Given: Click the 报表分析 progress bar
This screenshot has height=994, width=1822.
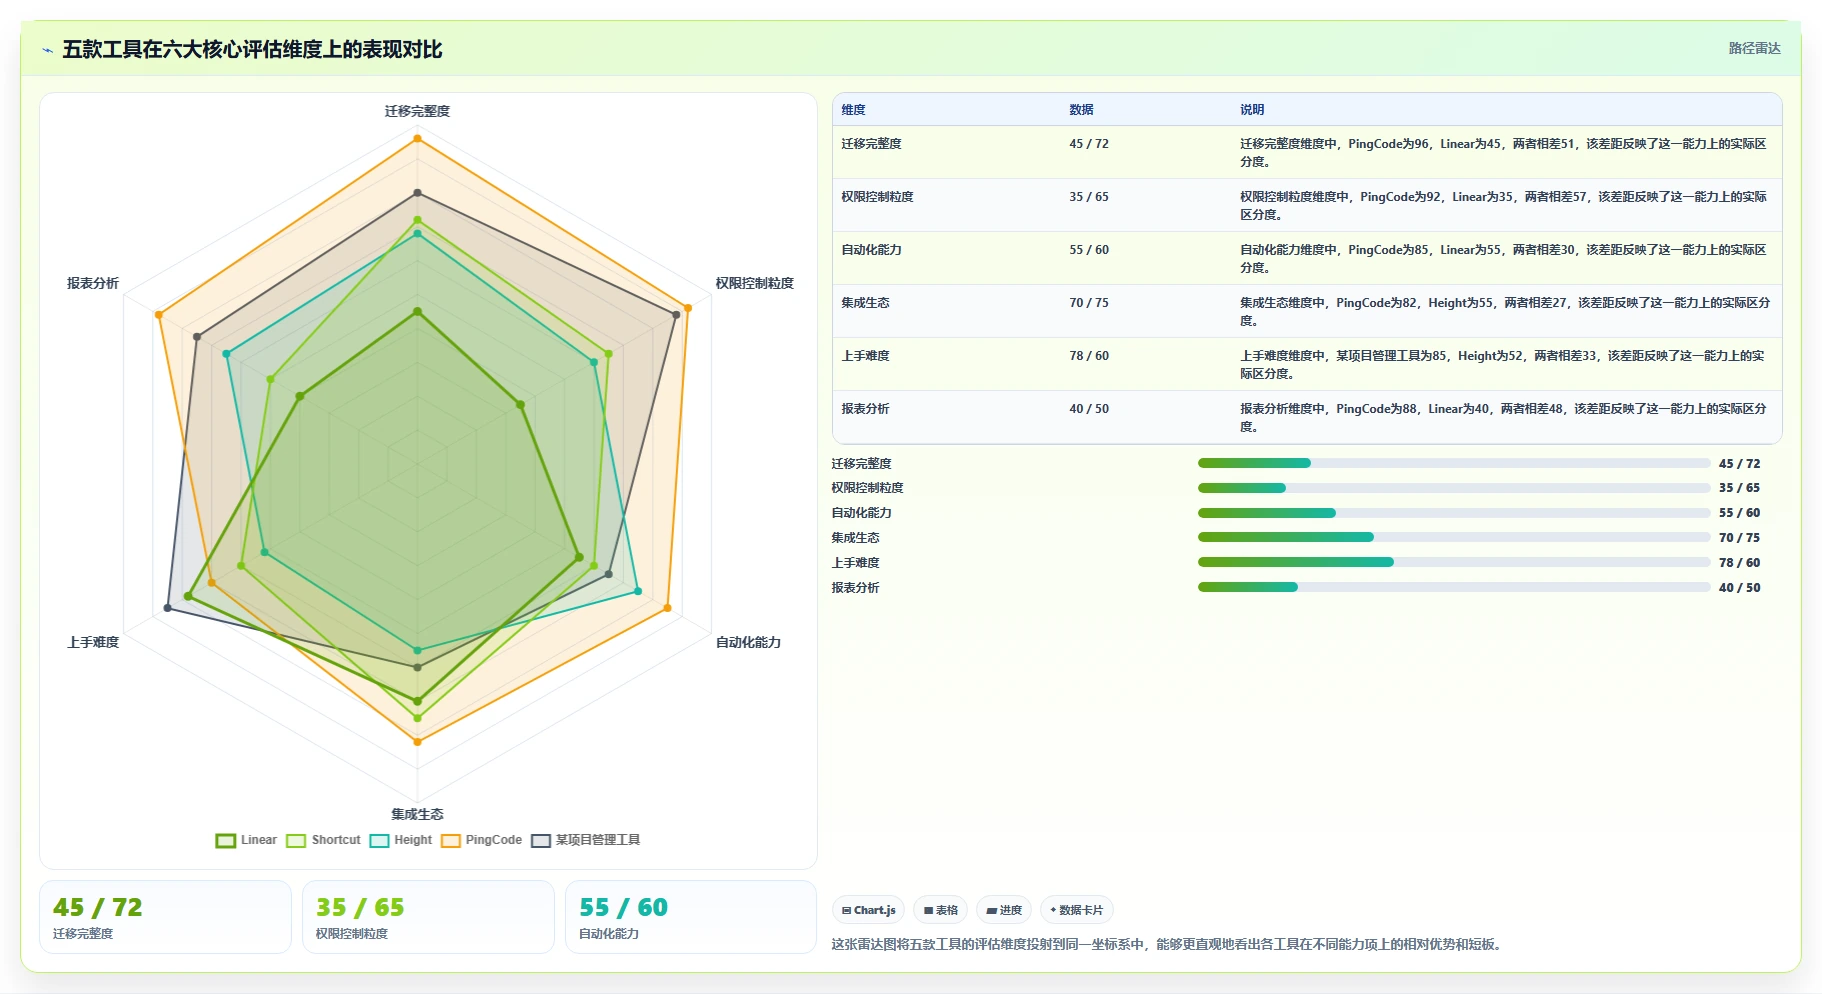Looking at the screenshot, I should 1454,587.
